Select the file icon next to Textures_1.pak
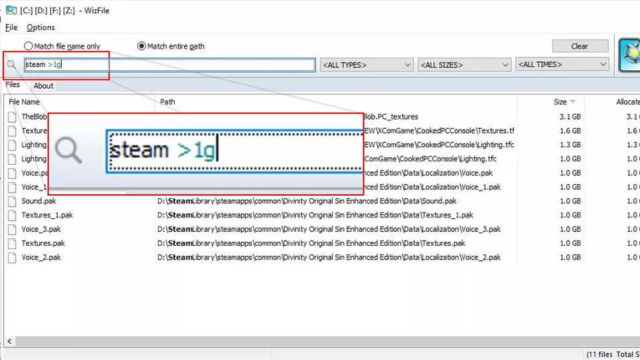 [12, 215]
